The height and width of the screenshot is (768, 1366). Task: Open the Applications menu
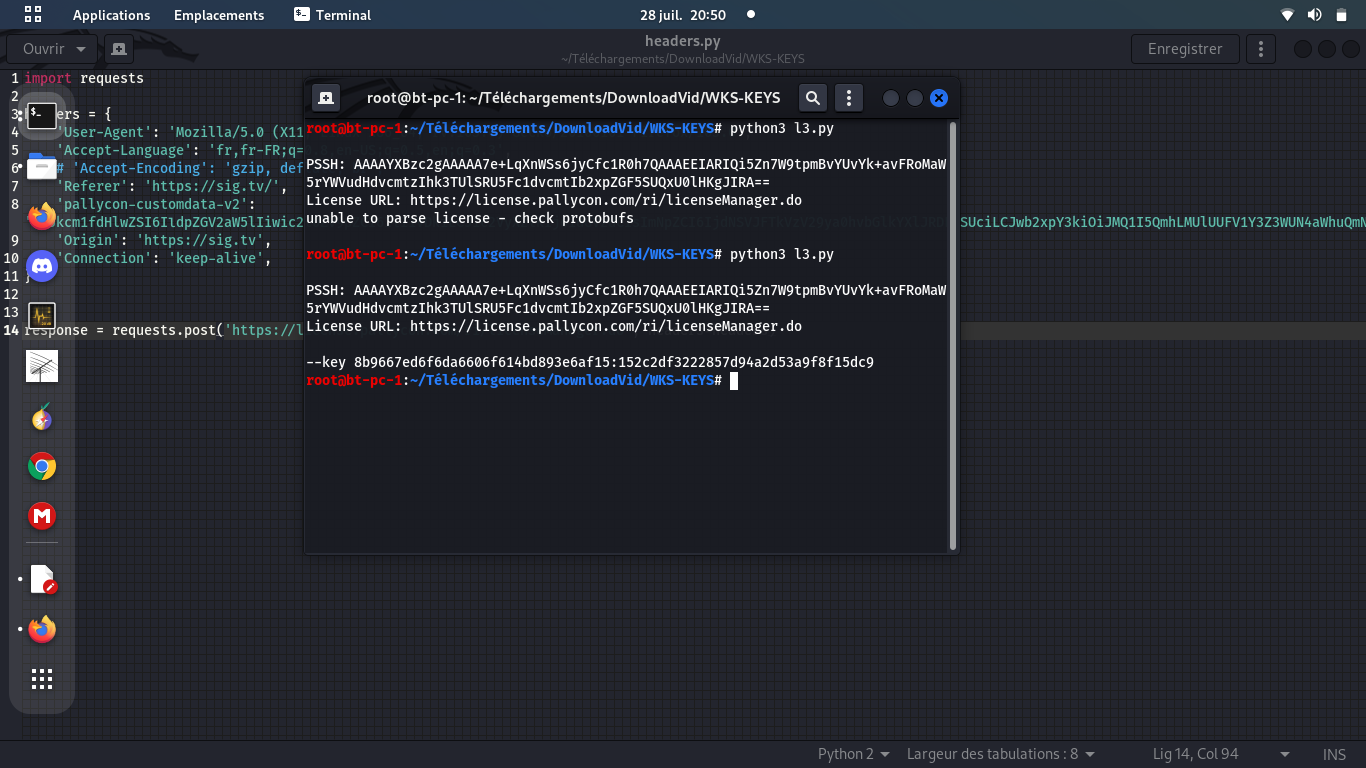click(x=112, y=15)
